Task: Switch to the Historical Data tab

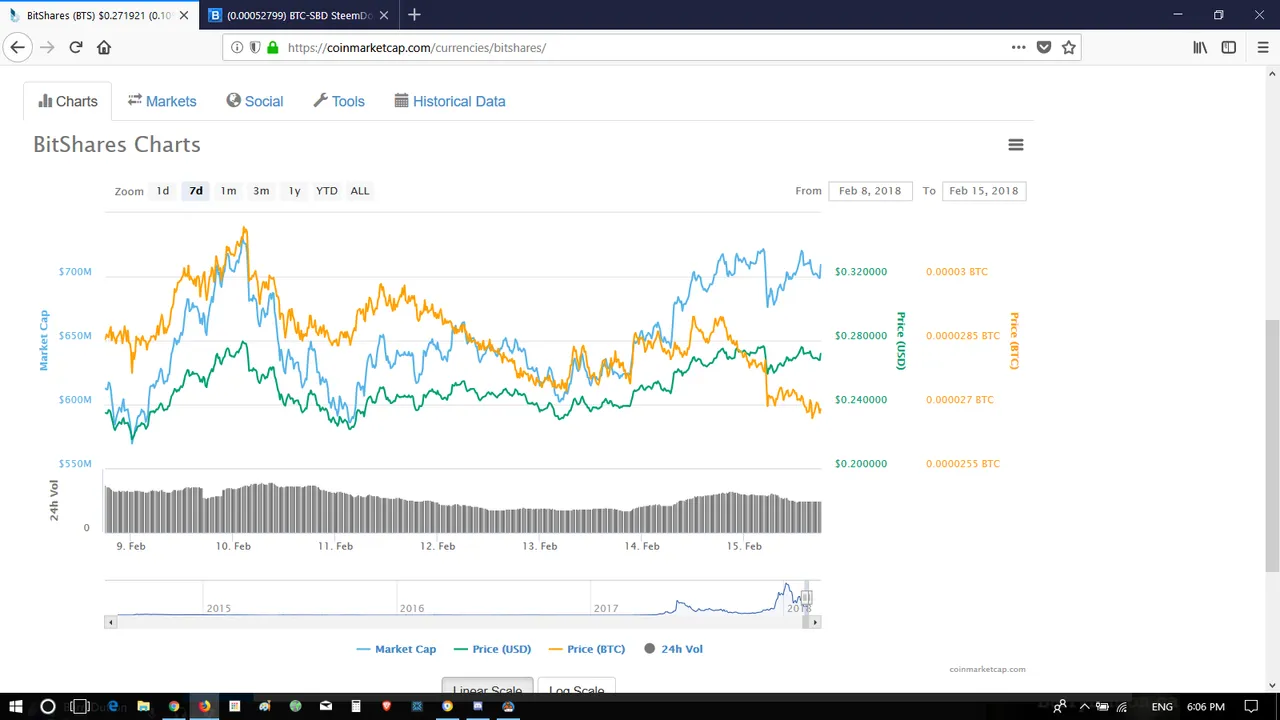Action: pyautogui.click(x=450, y=101)
